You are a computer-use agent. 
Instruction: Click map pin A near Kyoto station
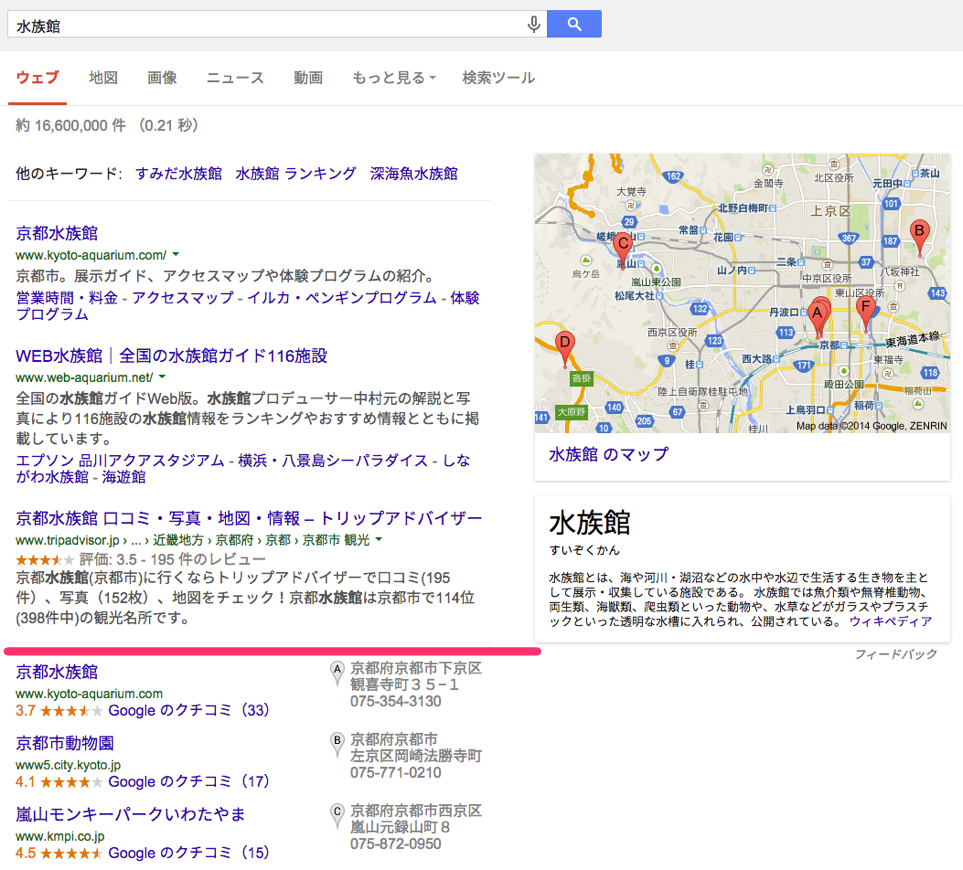(x=817, y=317)
